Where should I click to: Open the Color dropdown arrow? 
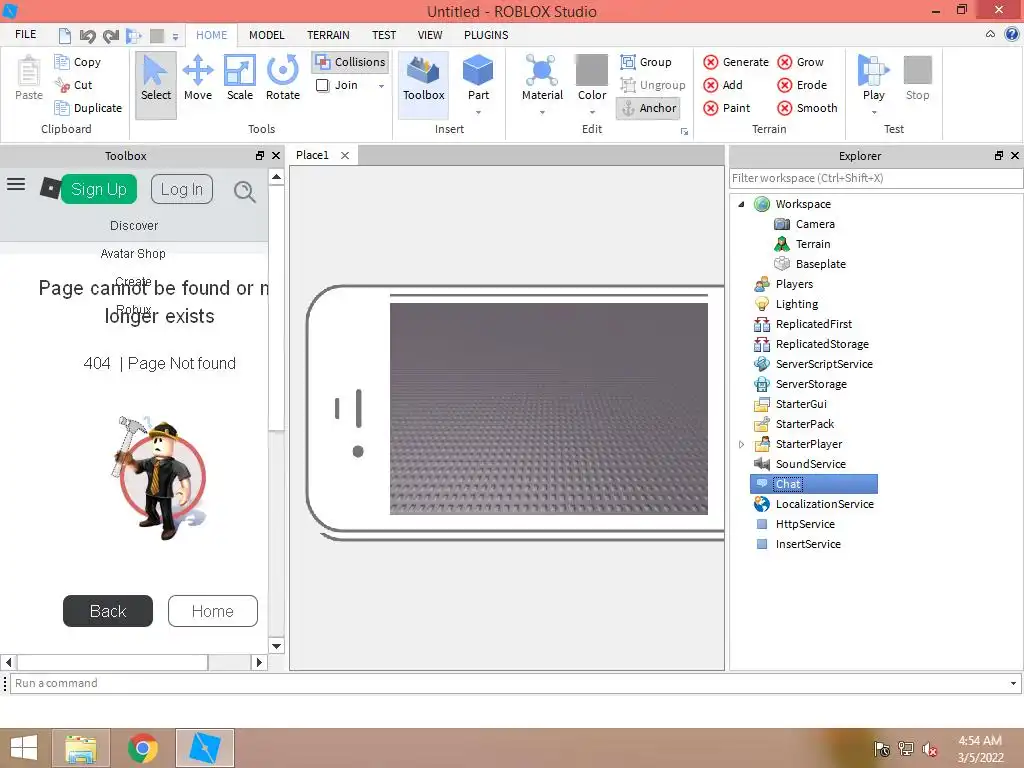pos(592,112)
